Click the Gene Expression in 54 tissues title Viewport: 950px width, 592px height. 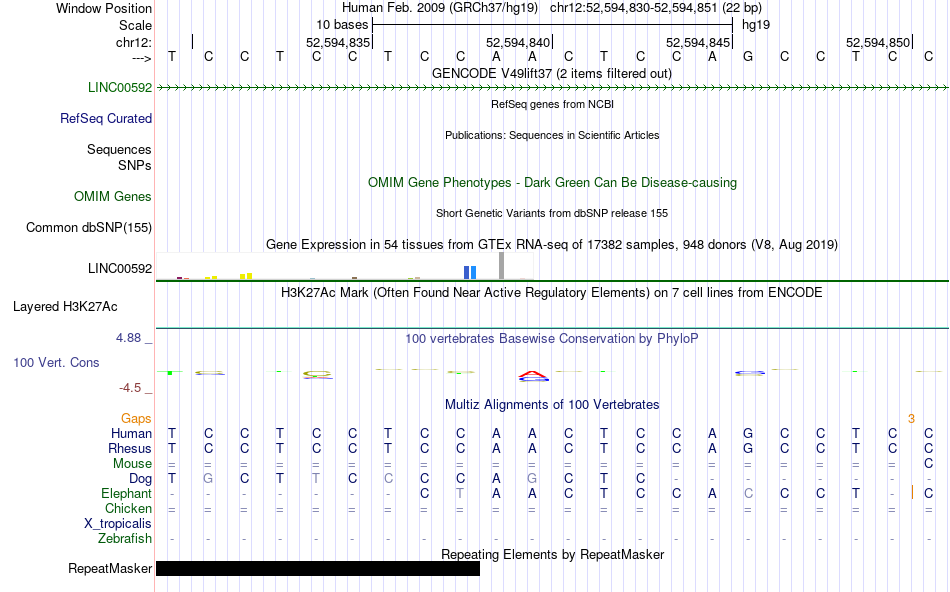coord(552,244)
